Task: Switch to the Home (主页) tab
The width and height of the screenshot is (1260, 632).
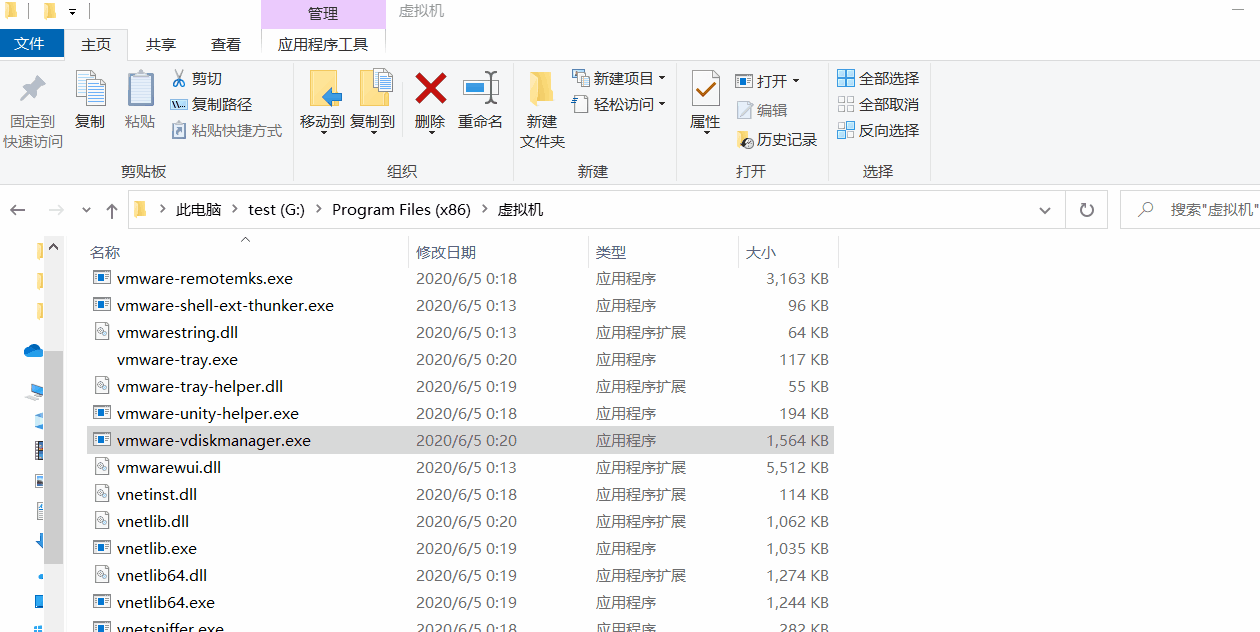Action: click(x=96, y=44)
